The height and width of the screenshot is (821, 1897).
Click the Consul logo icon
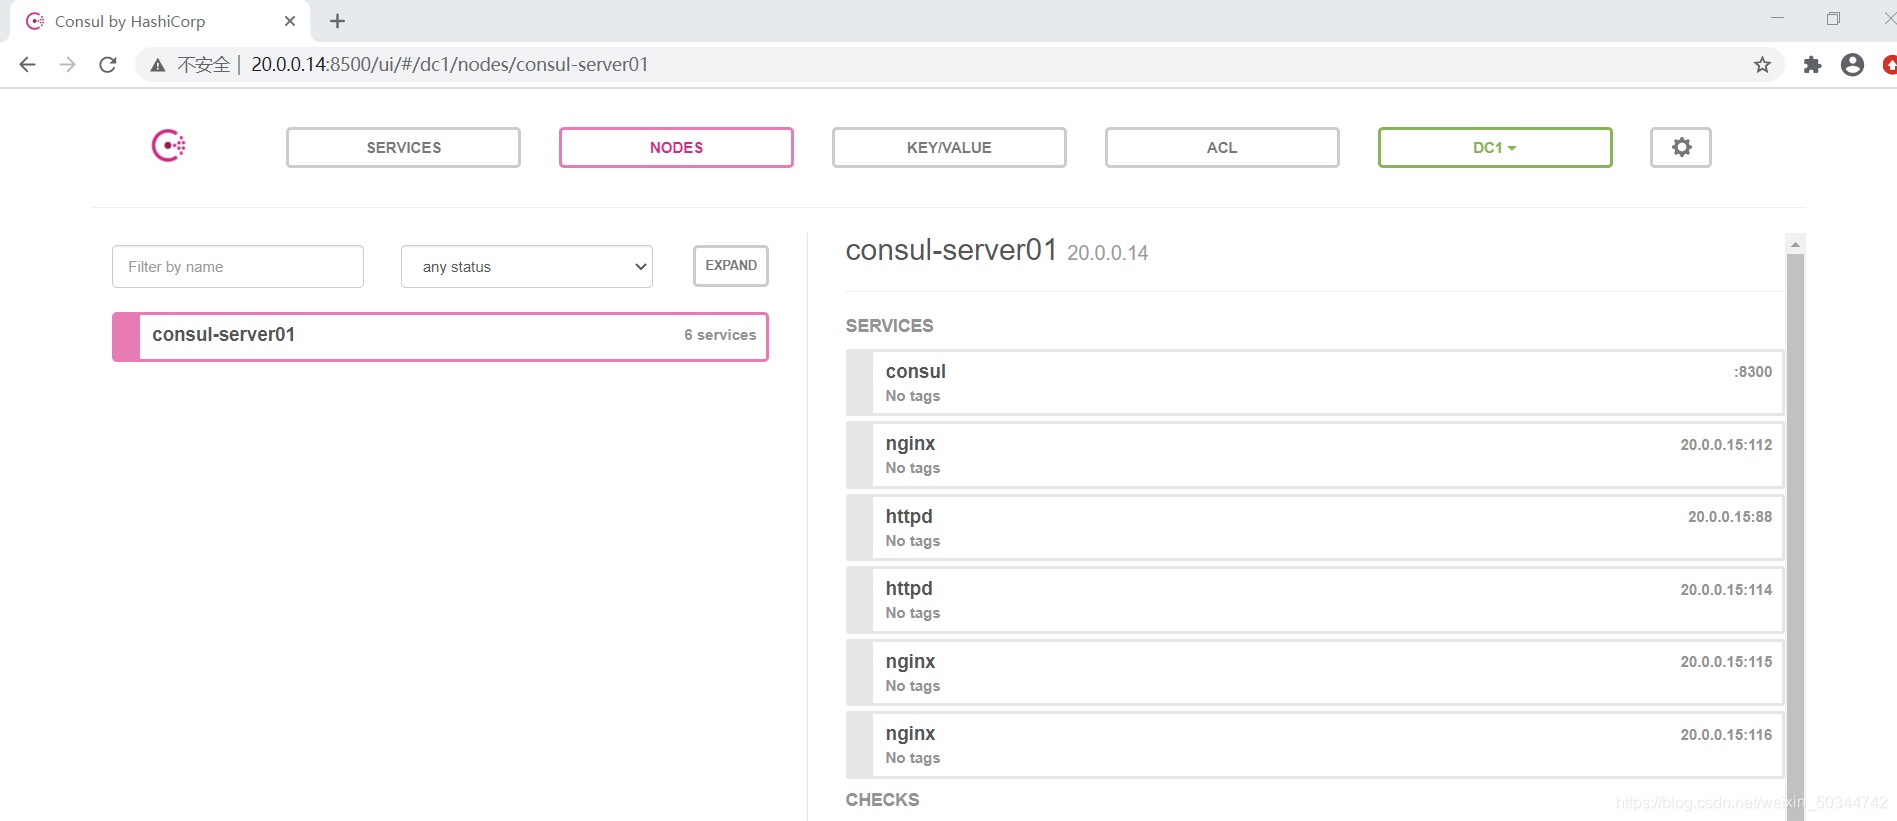tap(168, 146)
